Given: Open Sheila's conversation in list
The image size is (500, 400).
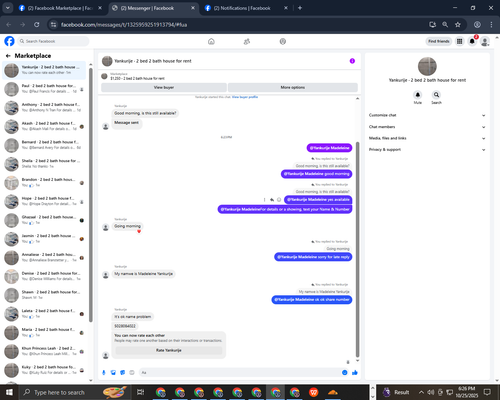Looking at the screenshot, I should [x=44, y=164].
